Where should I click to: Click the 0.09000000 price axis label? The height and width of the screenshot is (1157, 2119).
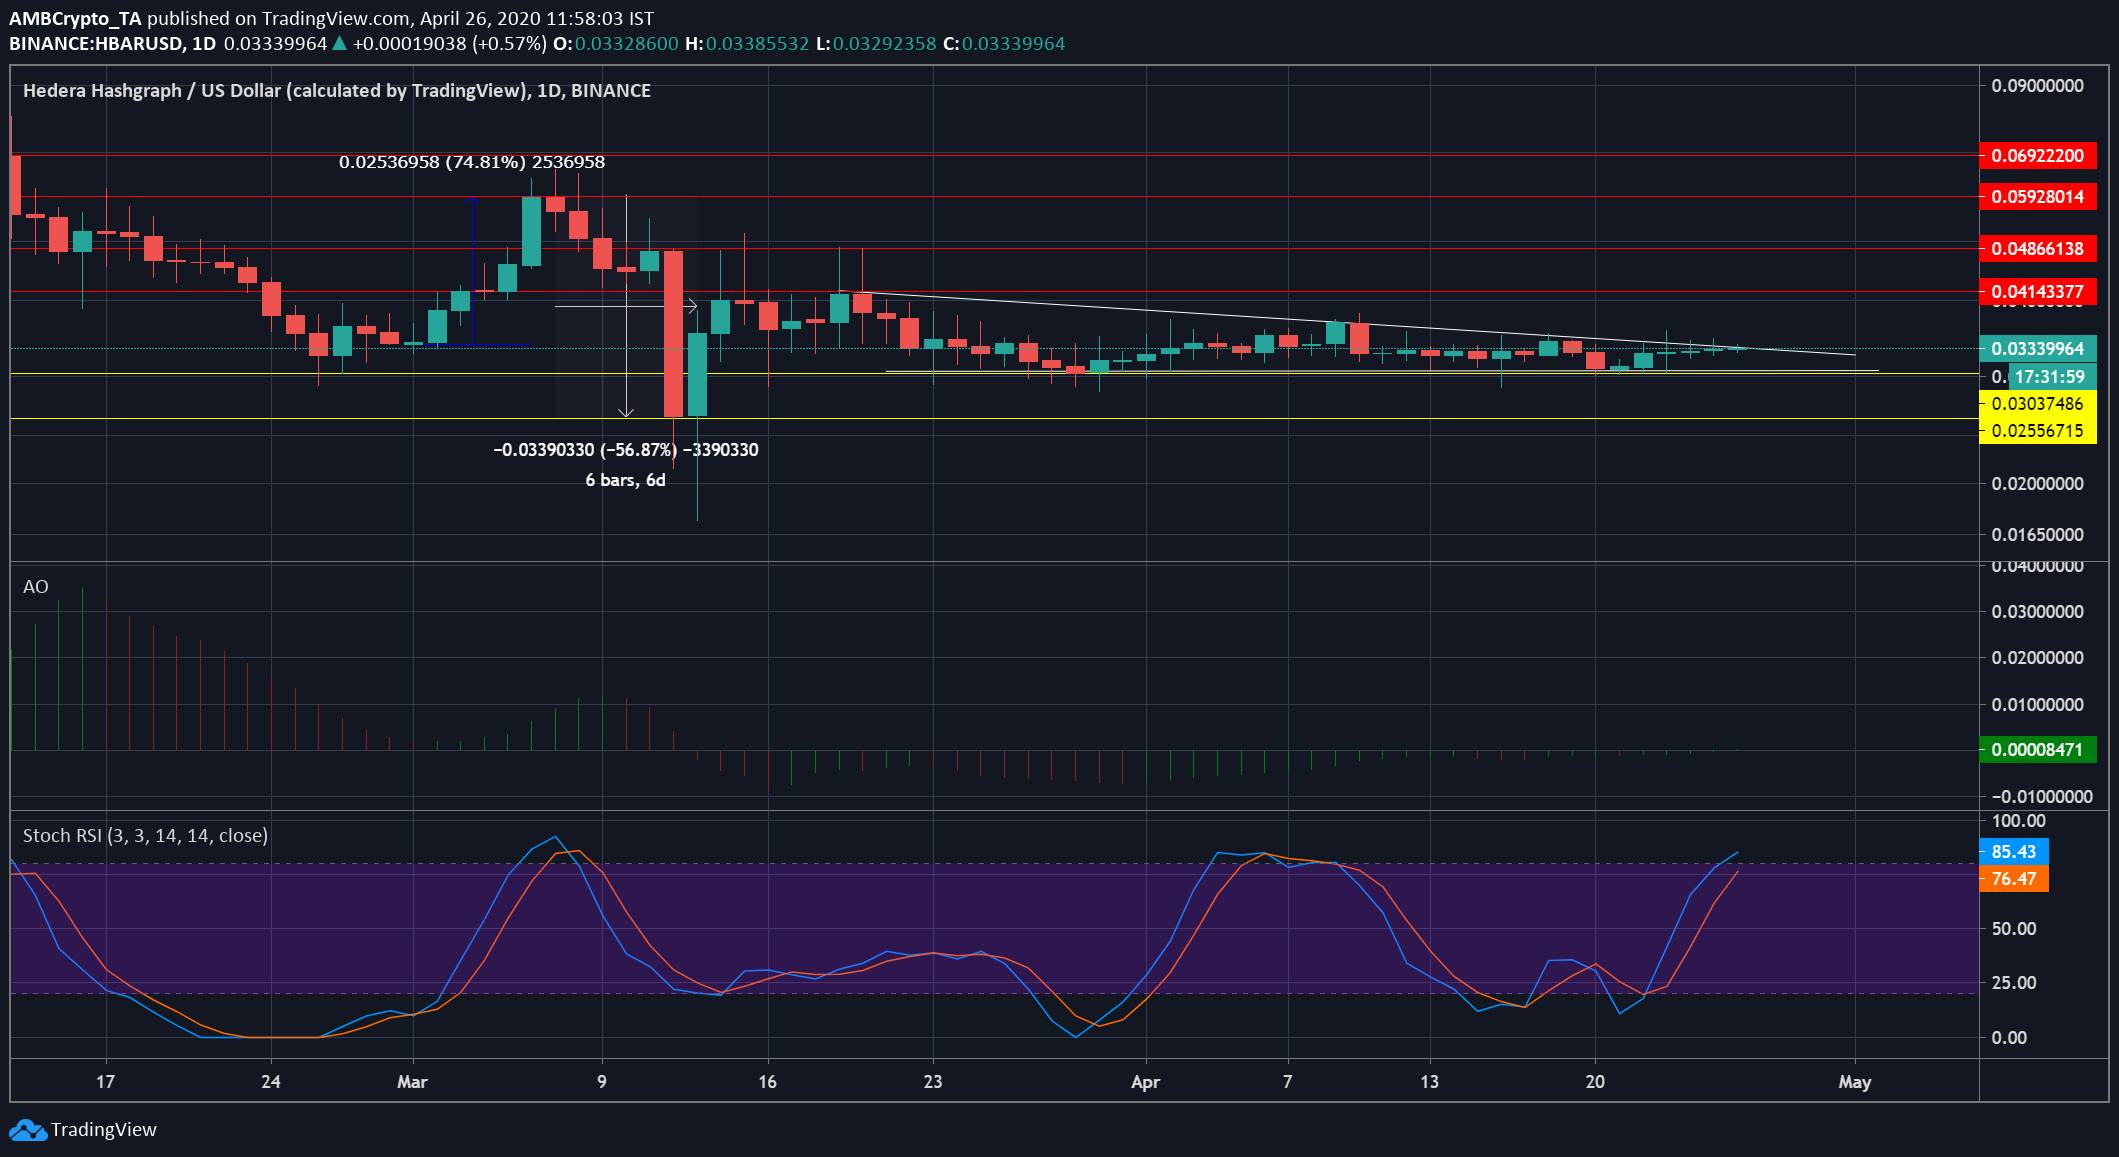tap(2038, 86)
